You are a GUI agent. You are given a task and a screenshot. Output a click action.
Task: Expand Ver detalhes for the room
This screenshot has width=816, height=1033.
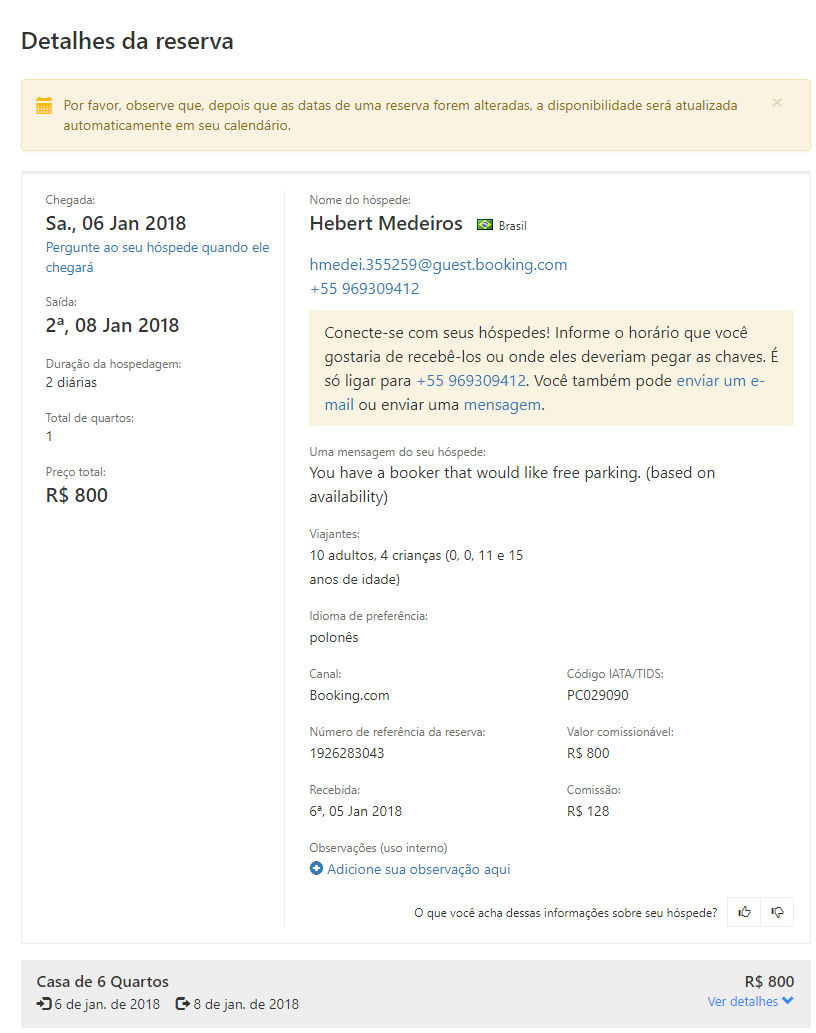point(742,1001)
